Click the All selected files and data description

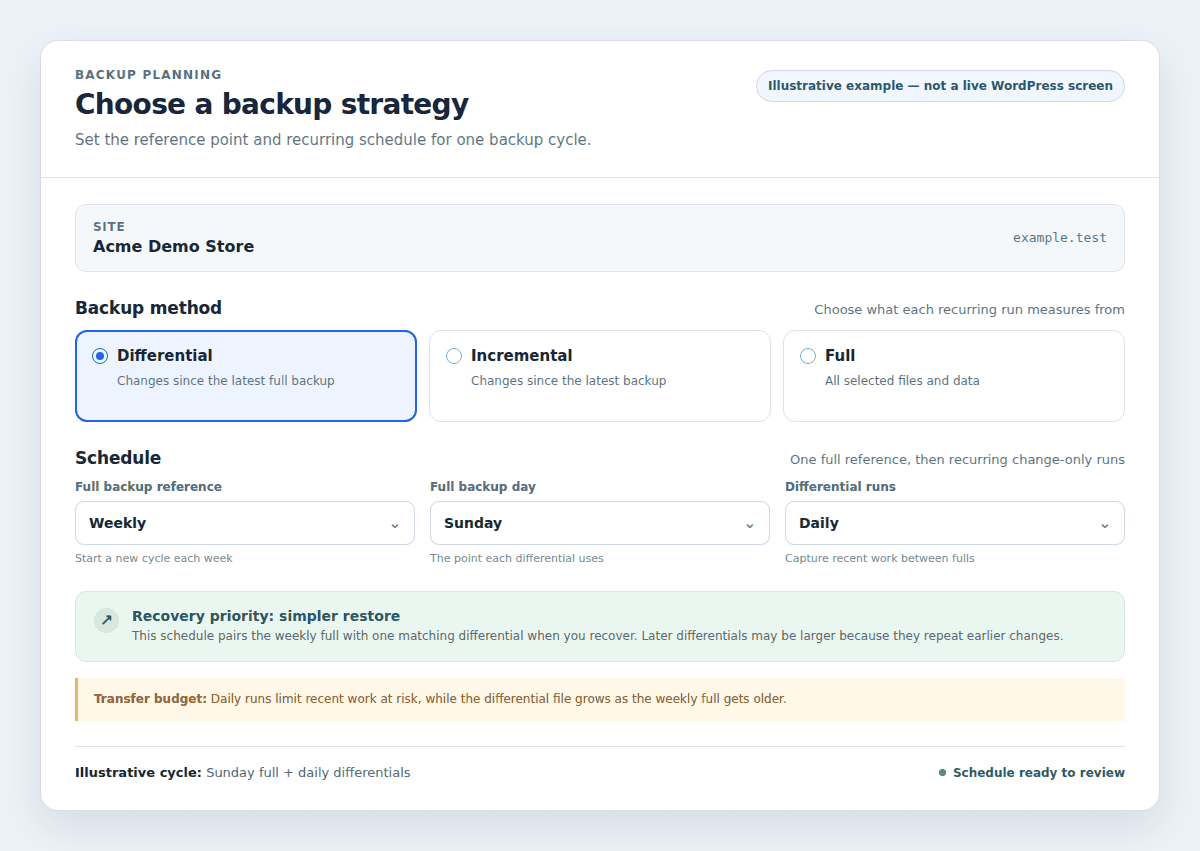click(x=902, y=381)
